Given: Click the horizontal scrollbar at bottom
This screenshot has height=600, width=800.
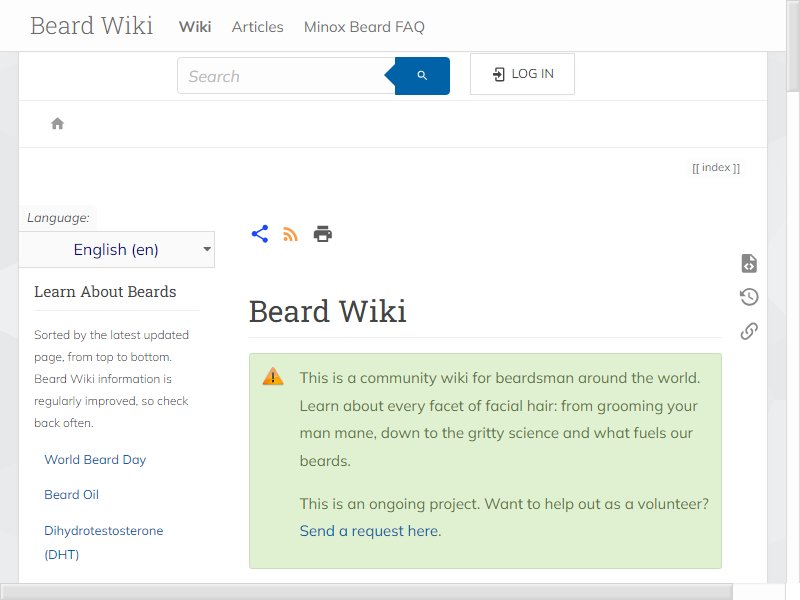Looking at the screenshot, I should point(366,592).
